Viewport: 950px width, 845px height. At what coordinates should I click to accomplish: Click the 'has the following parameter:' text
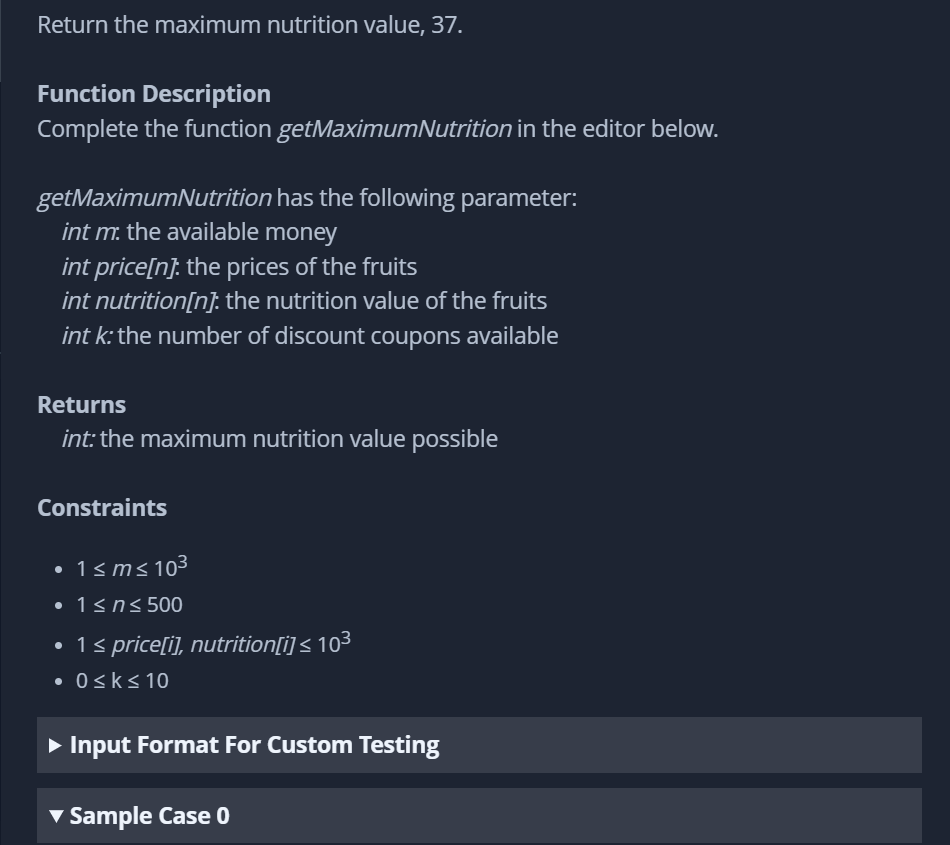(x=427, y=198)
